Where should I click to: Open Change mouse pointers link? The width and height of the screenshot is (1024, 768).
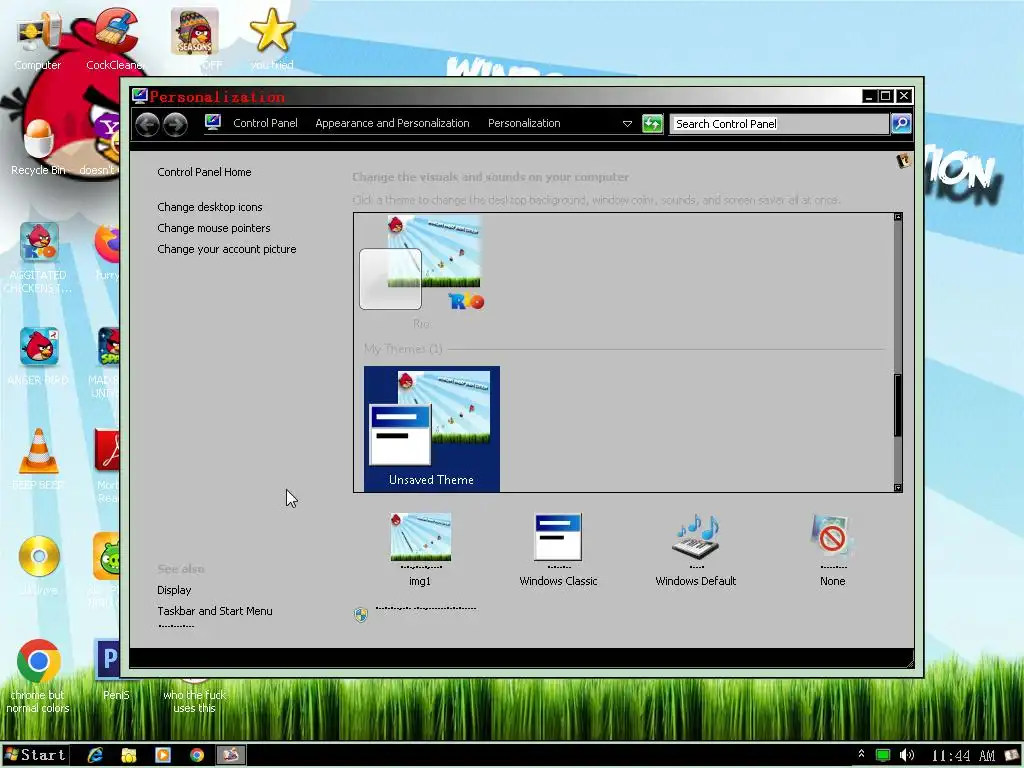click(x=214, y=228)
